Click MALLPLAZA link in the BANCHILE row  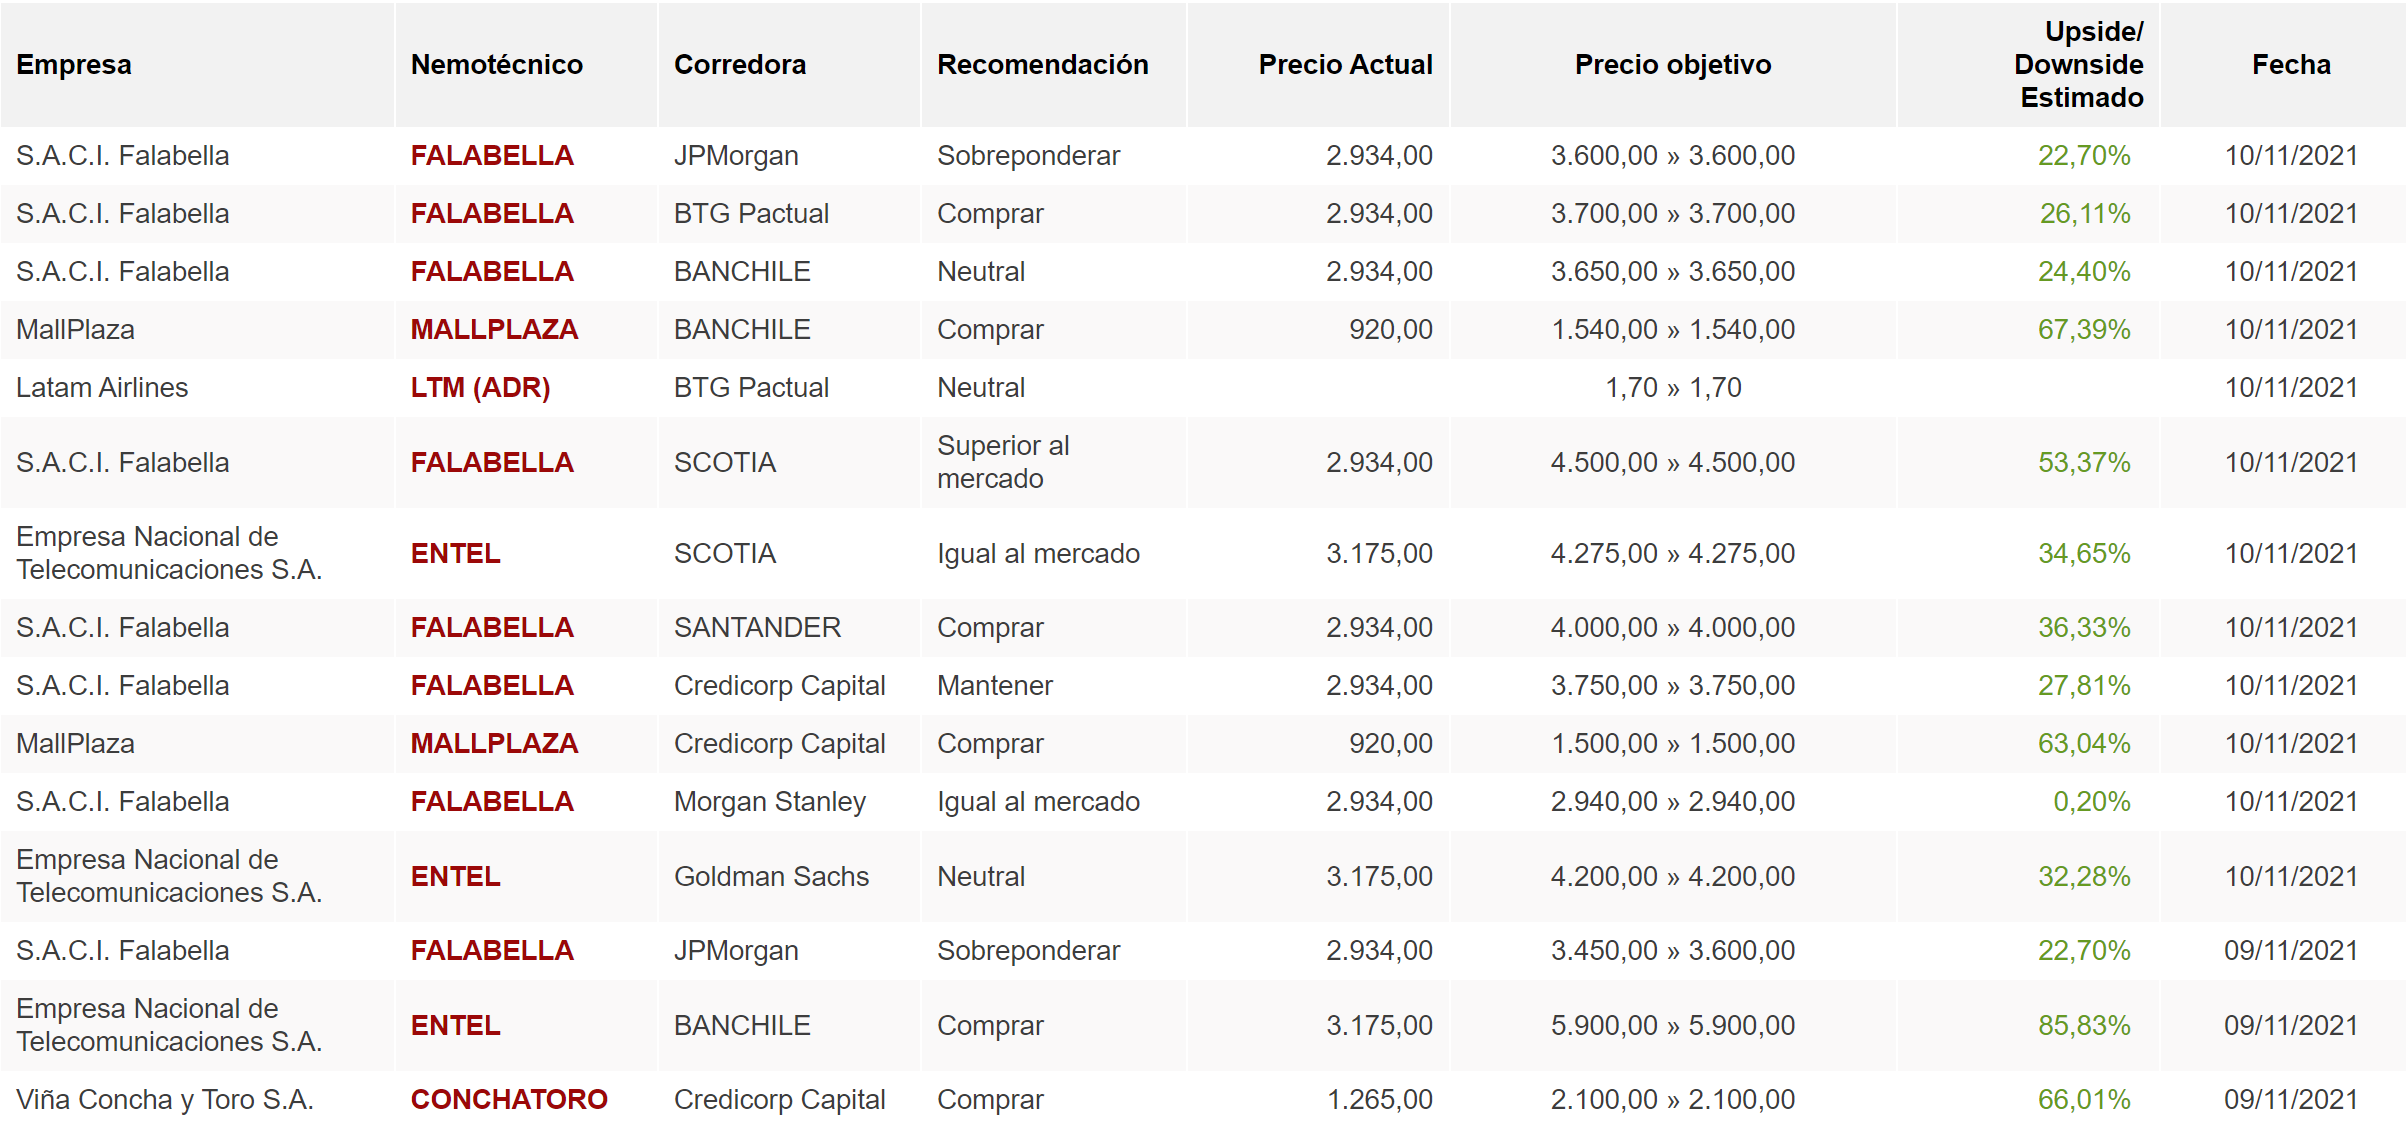pyautogui.click(x=494, y=330)
